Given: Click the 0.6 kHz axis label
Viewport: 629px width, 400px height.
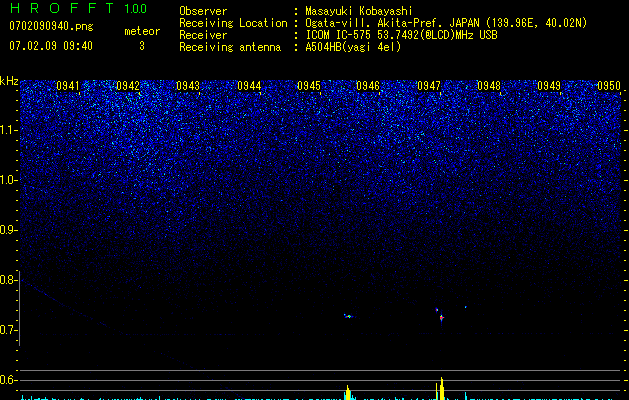Looking at the screenshot, I should pos(7,380).
